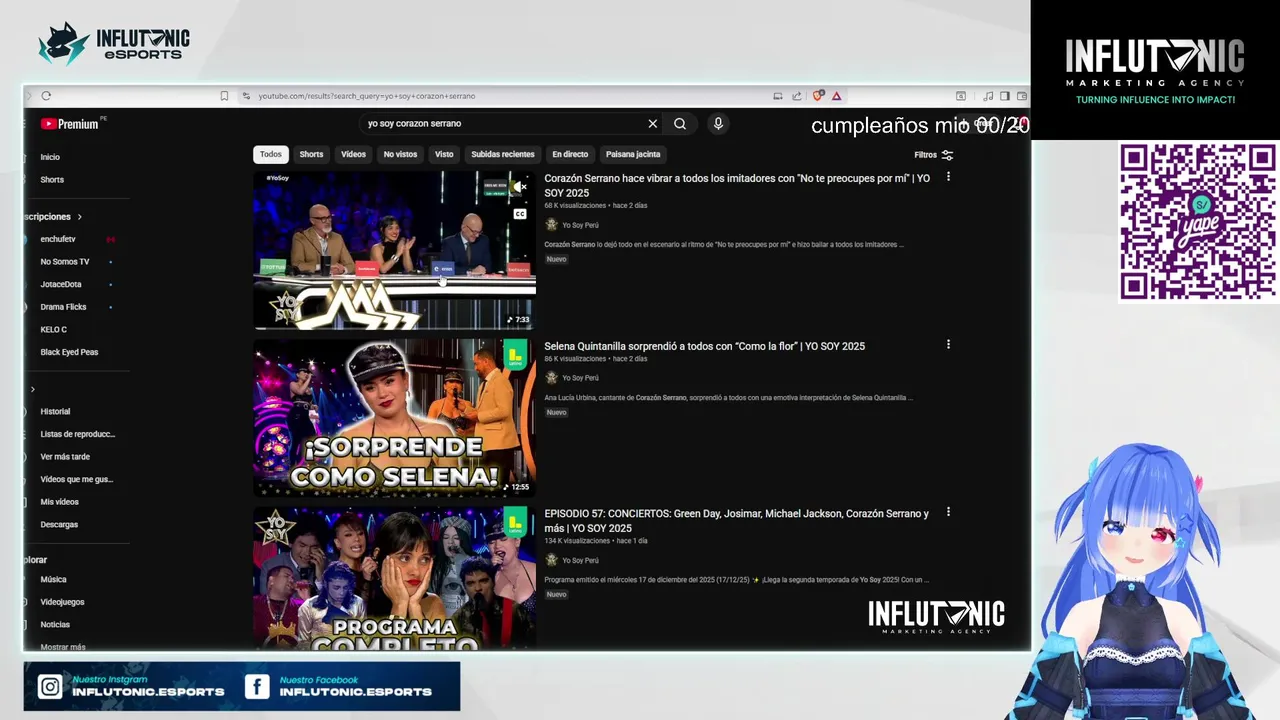Clear the search box with the X
The image size is (1280, 720).
click(653, 124)
